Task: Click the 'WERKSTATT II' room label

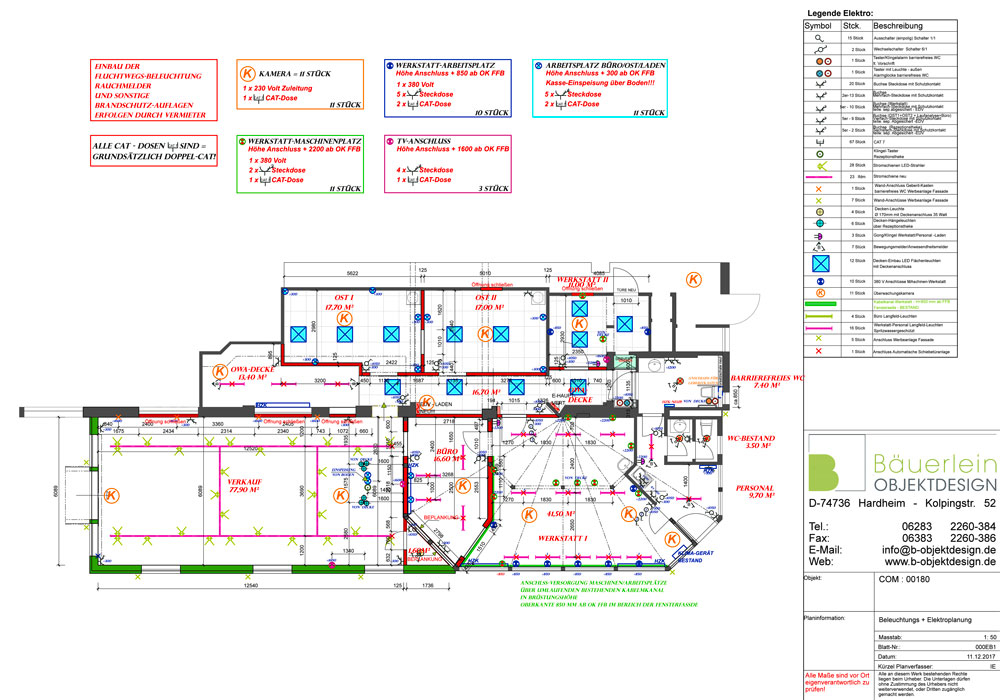Action: (x=582, y=280)
